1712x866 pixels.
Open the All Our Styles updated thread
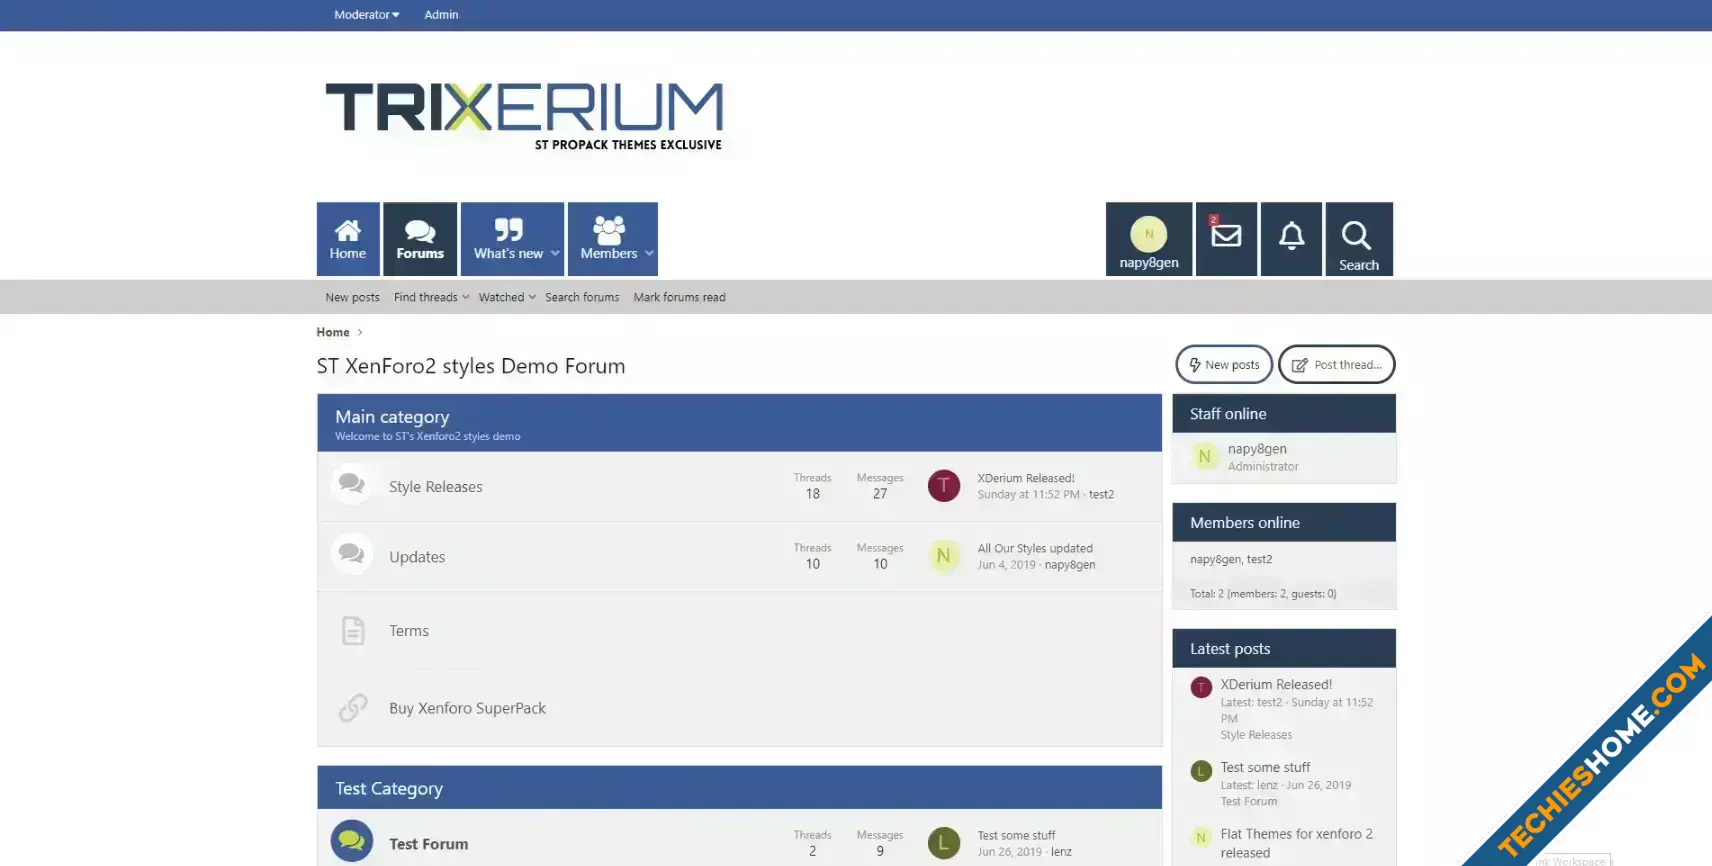(x=1035, y=548)
